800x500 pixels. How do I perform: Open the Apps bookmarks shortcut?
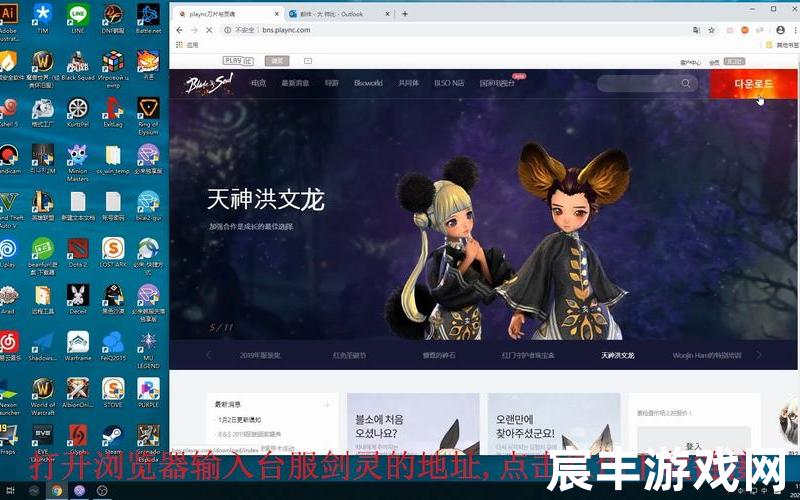point(187,45)
